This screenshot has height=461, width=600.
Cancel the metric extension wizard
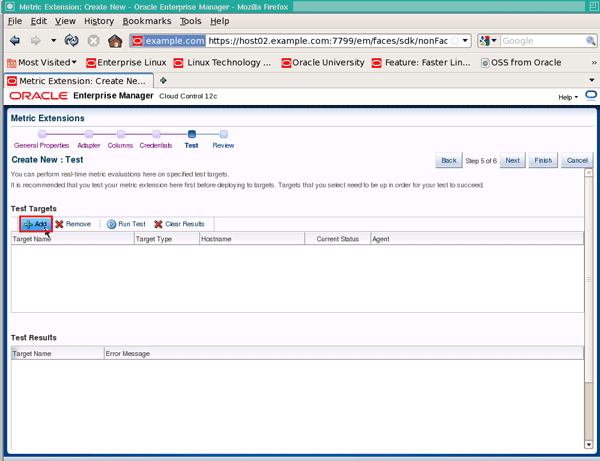(577, 160)
